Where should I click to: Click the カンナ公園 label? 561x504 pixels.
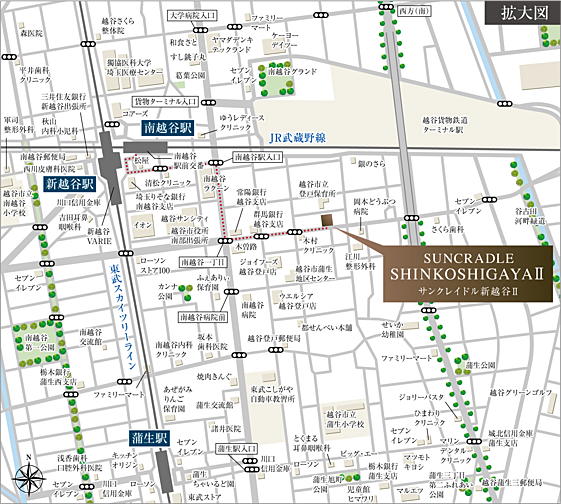pos(168,292)
